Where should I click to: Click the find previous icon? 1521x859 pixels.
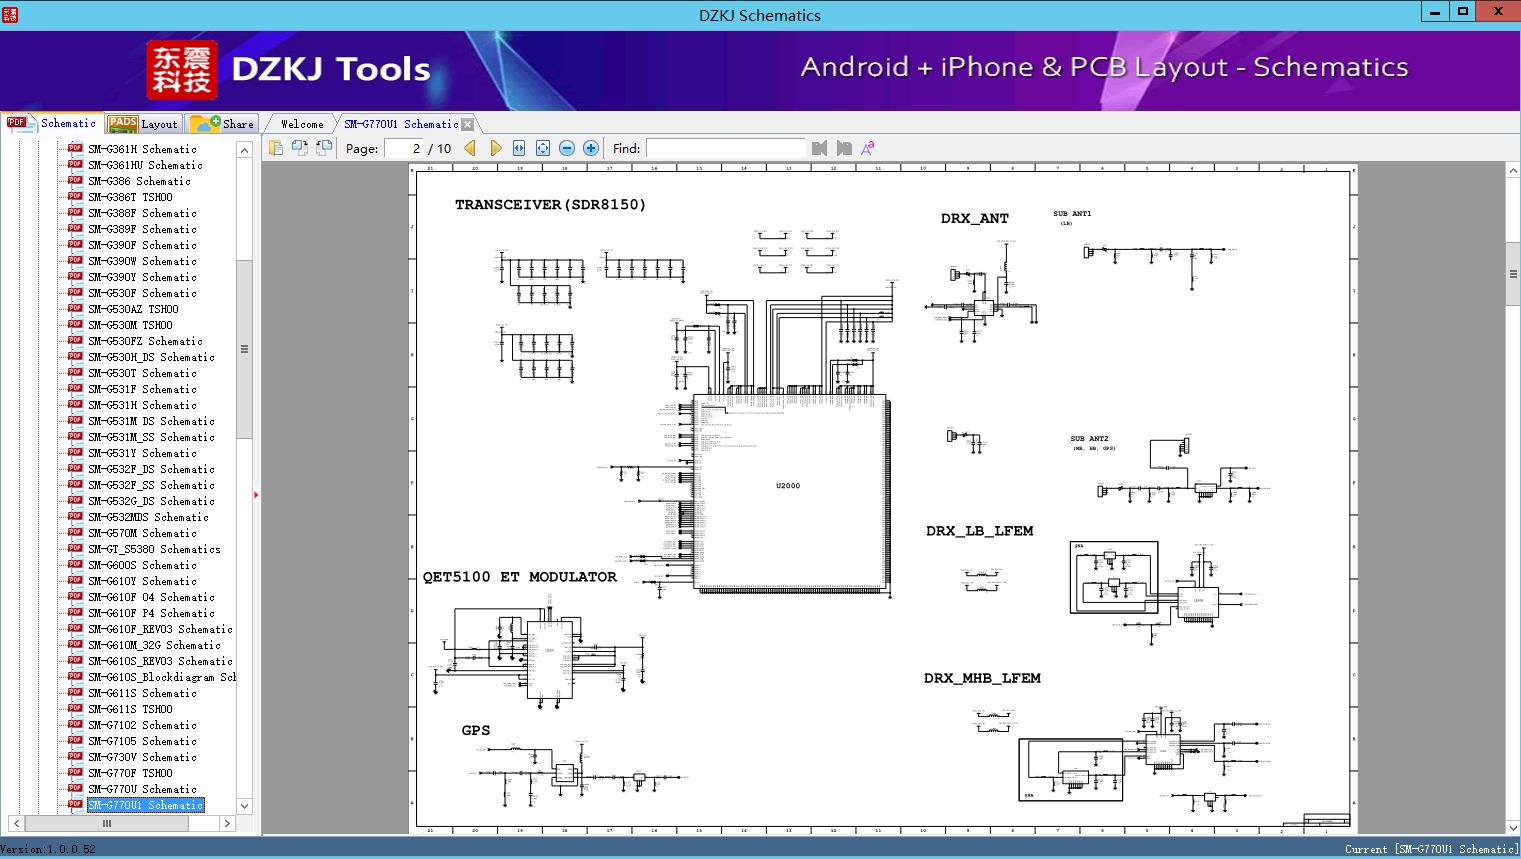[820, 148]
